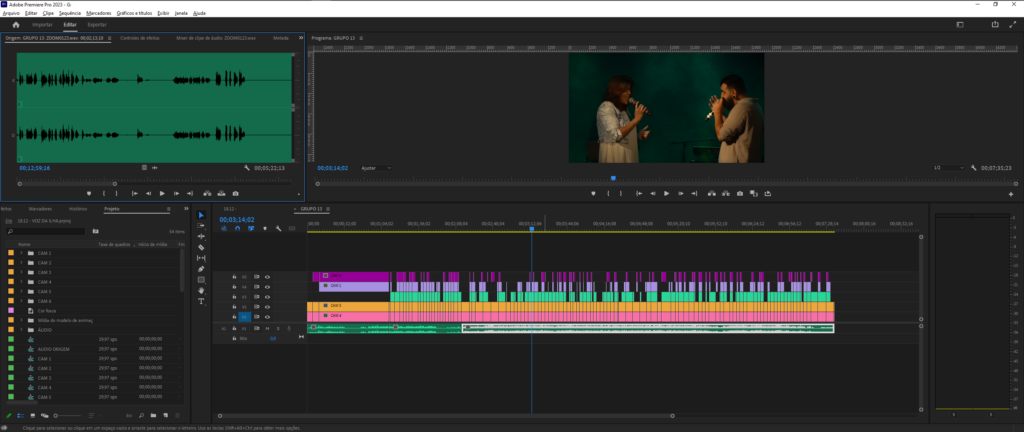Toggle lock on the V2 track
The height and width of the screenshot is (432, 1024).
234,307
